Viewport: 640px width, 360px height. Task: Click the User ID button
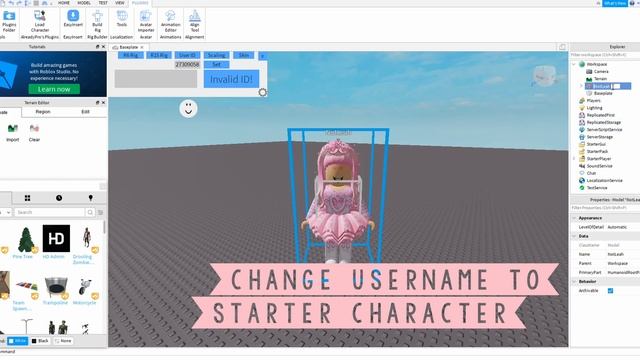coord(187,55)
